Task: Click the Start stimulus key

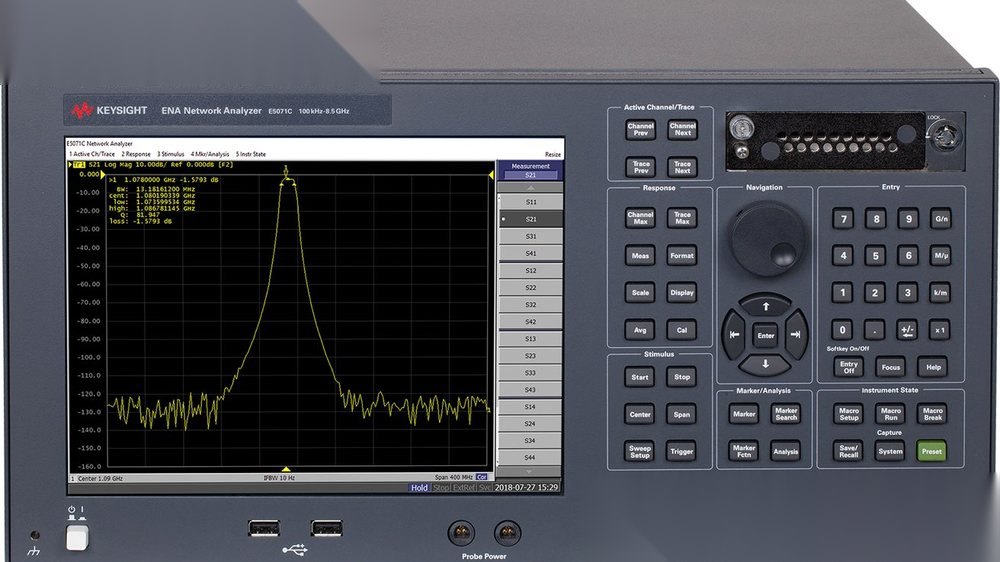Action: point(640,377)
